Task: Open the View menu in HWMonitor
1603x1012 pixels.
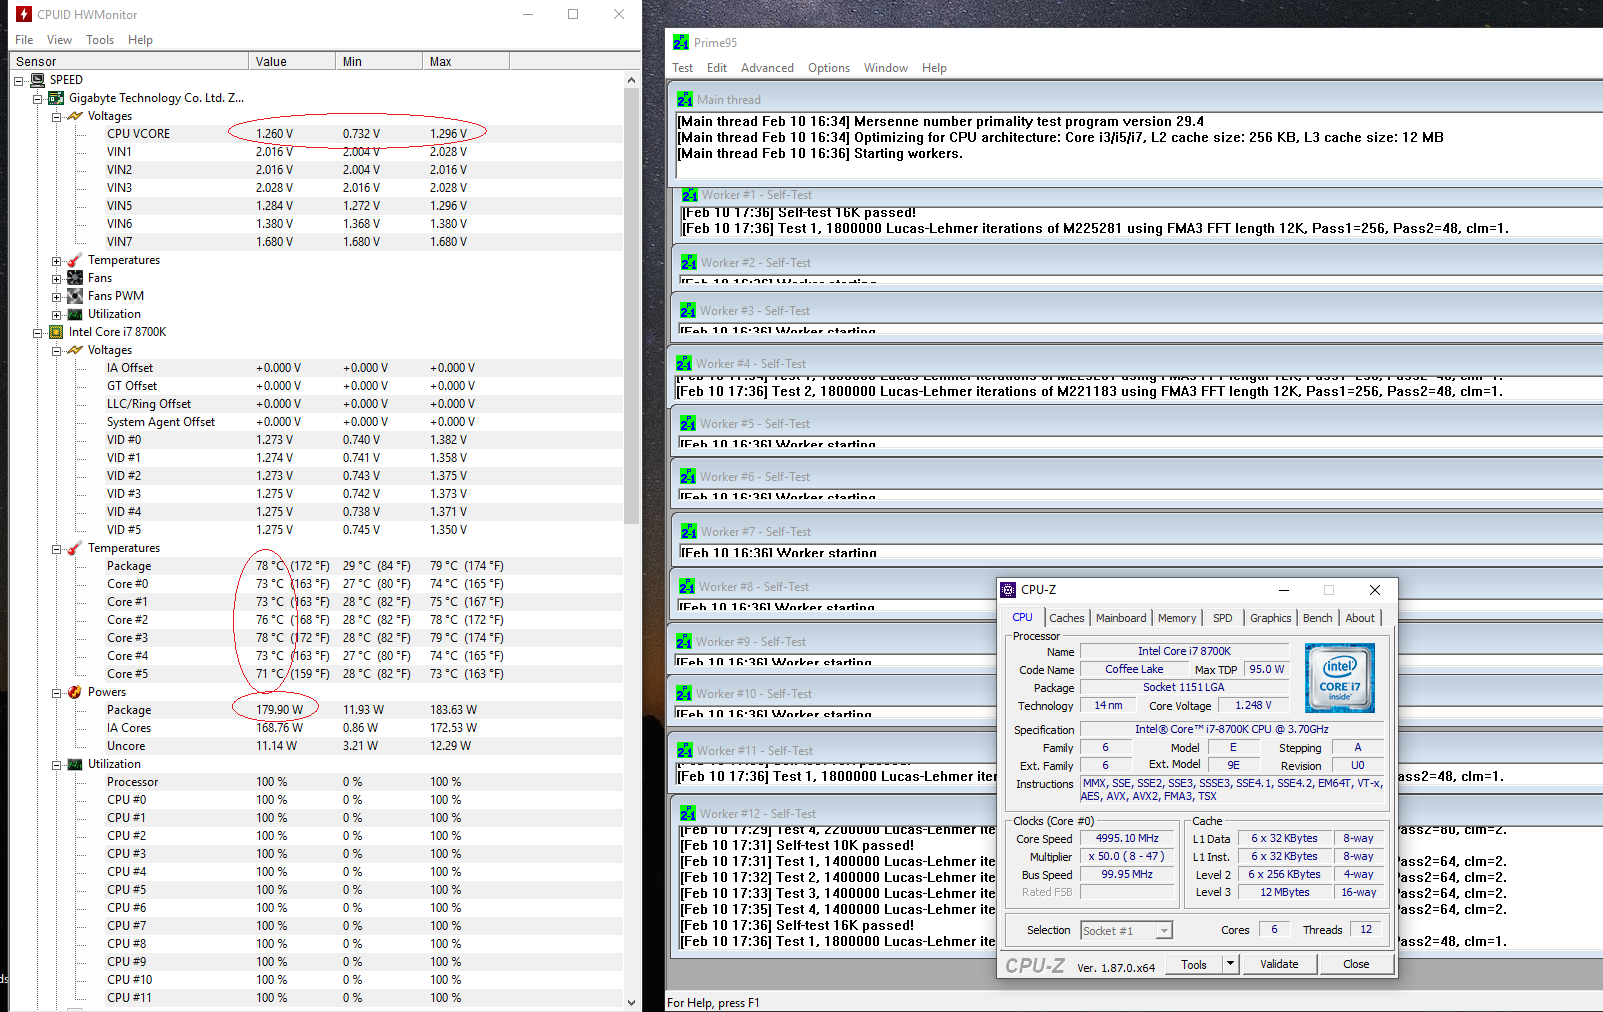Action: pos(59,40)
